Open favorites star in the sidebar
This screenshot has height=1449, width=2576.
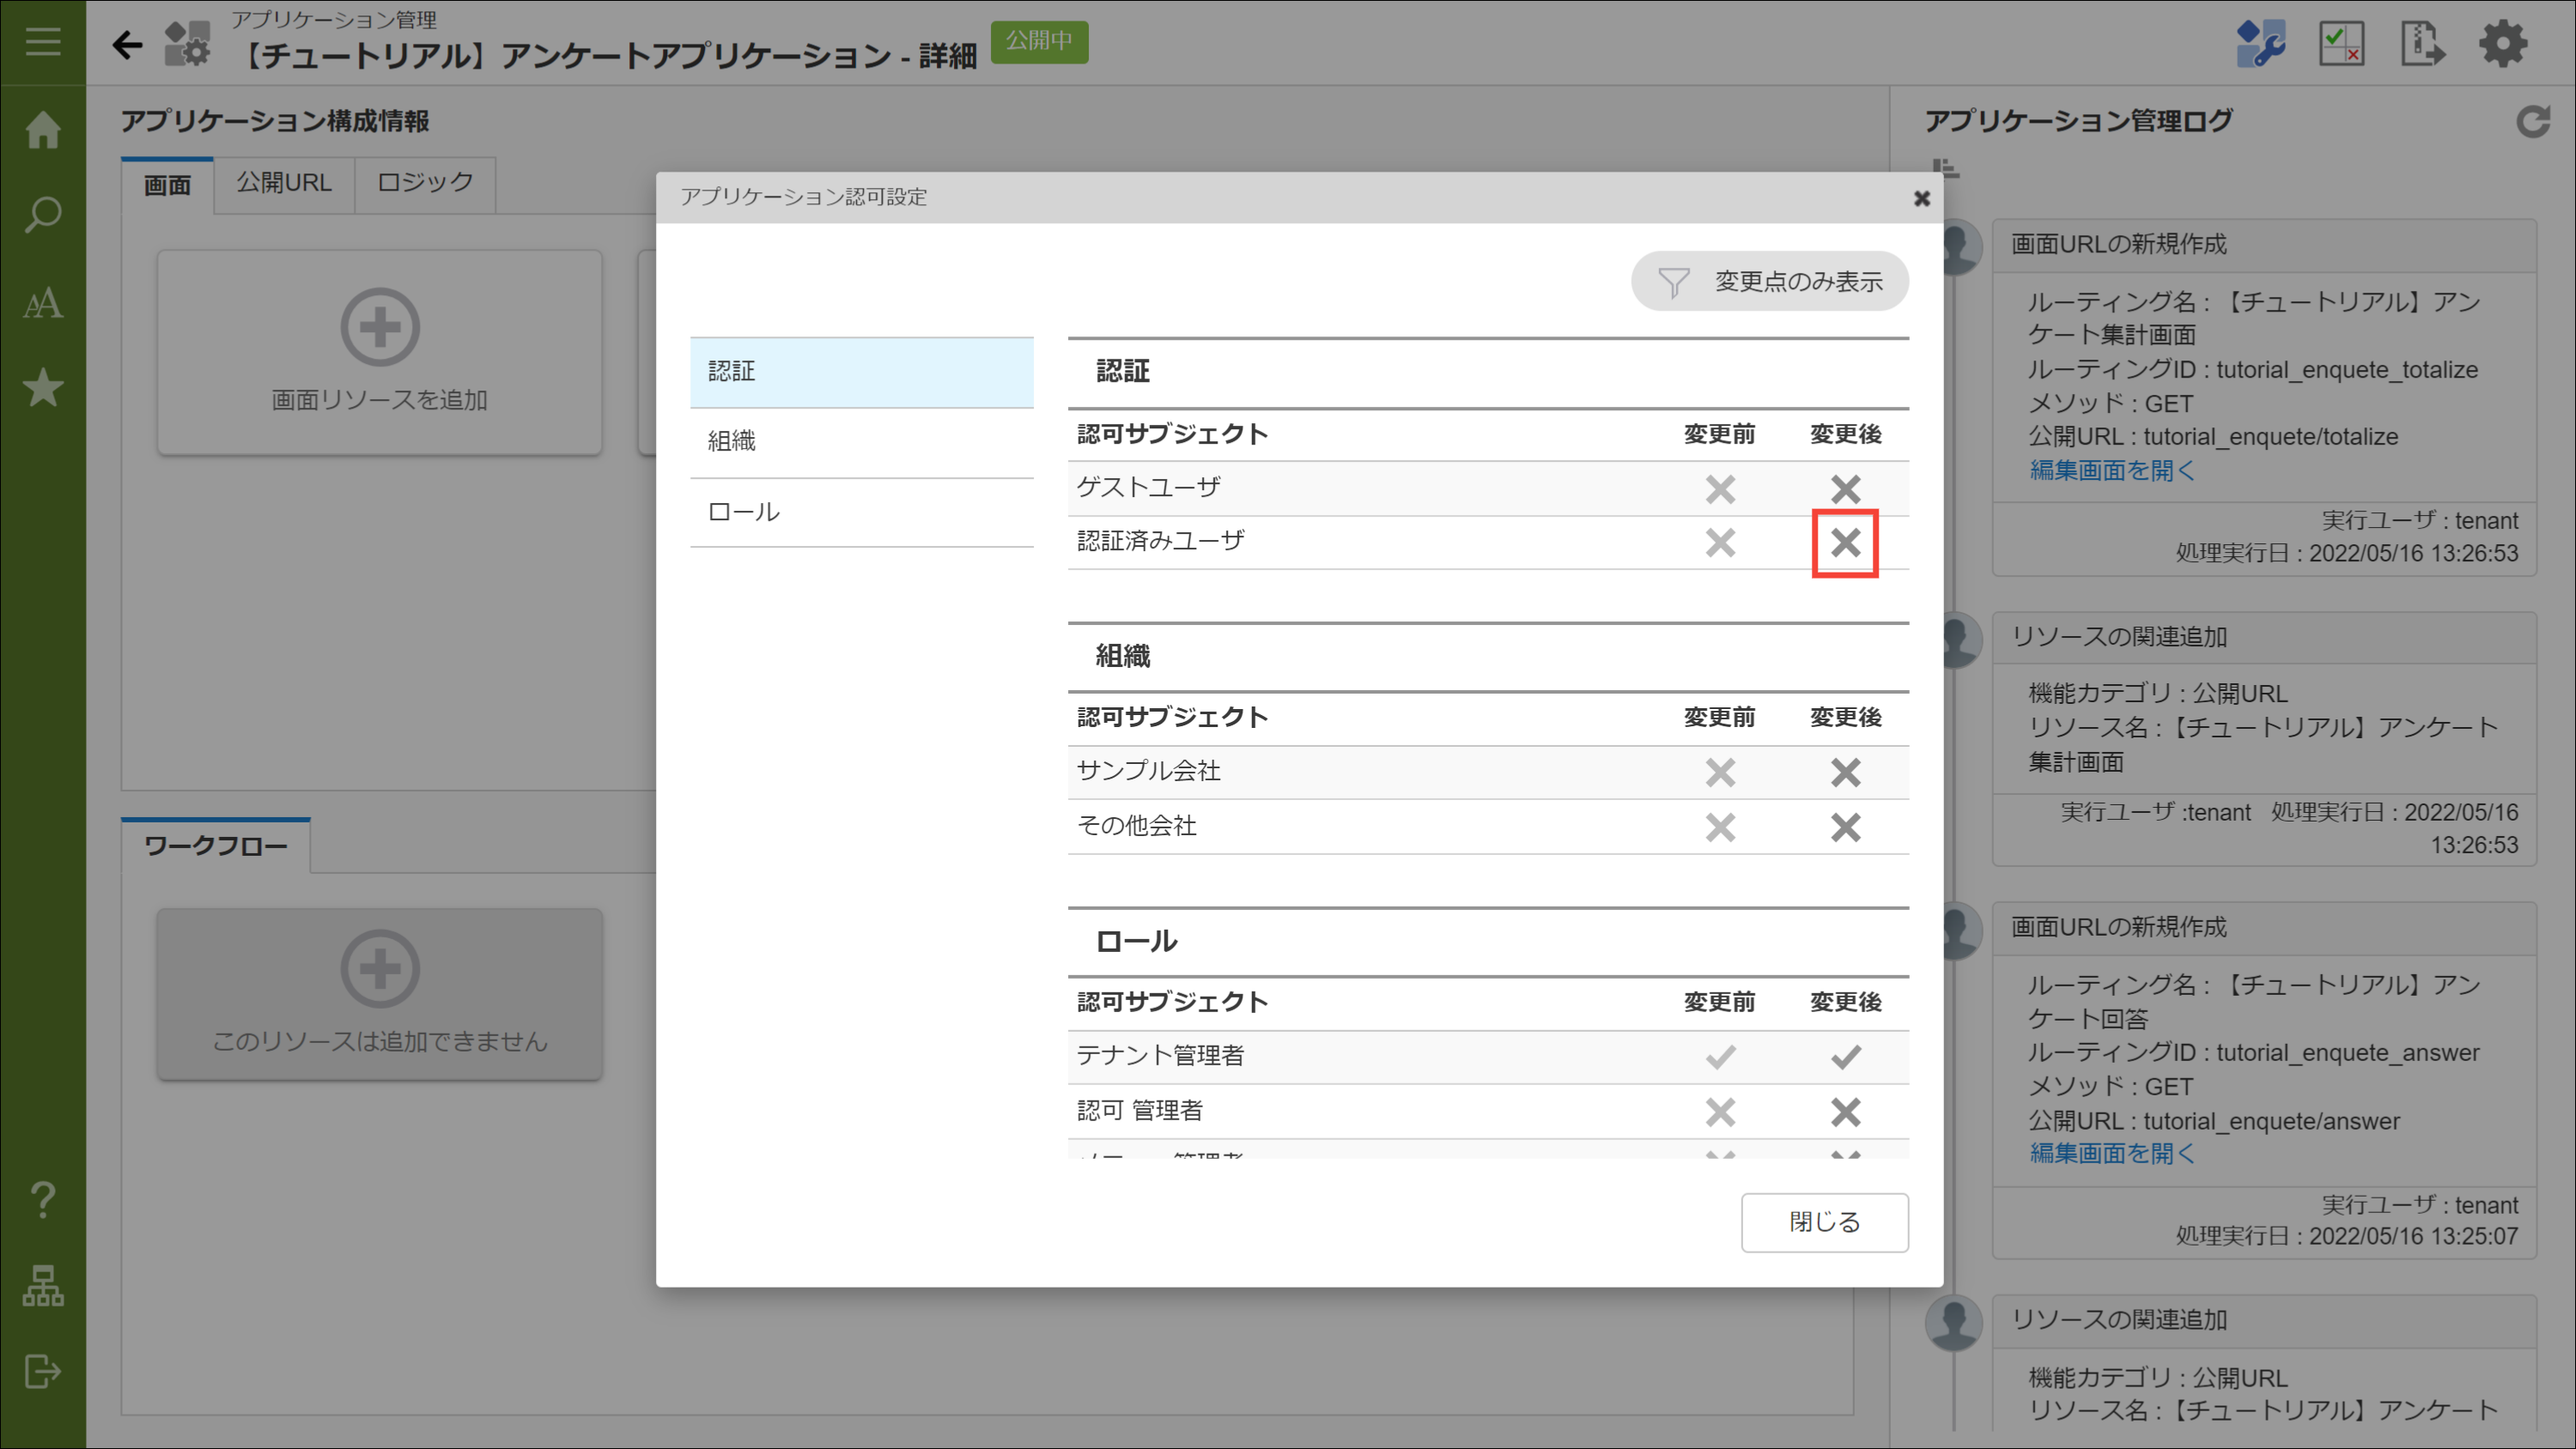coord(43,388)
